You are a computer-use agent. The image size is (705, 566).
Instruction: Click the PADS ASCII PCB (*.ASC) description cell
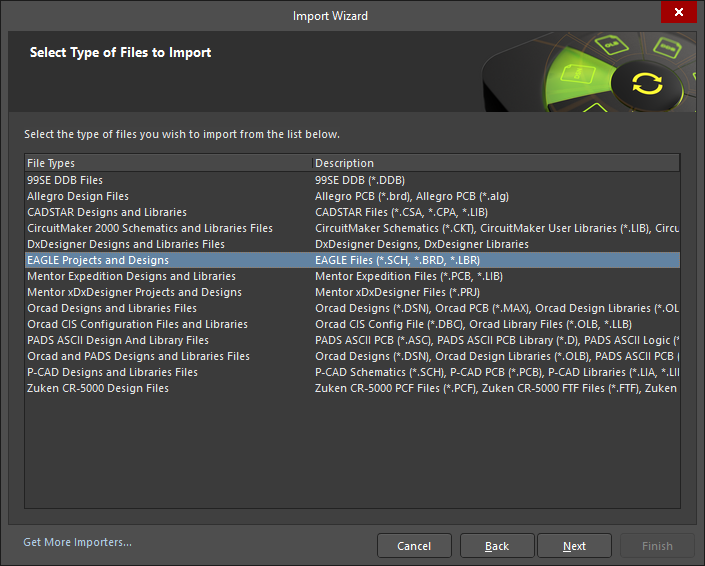[497, 340]
